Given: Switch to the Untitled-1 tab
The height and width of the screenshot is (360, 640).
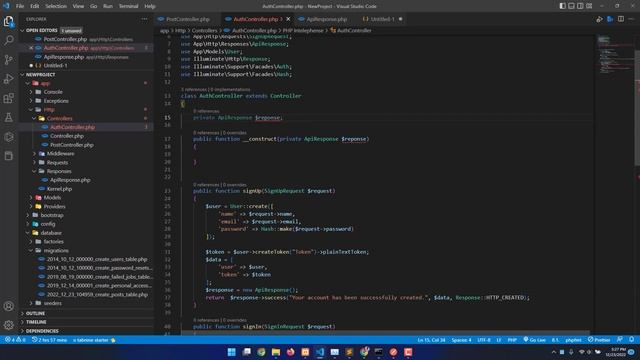Looking at the screenshot, I should coord(382,19).
